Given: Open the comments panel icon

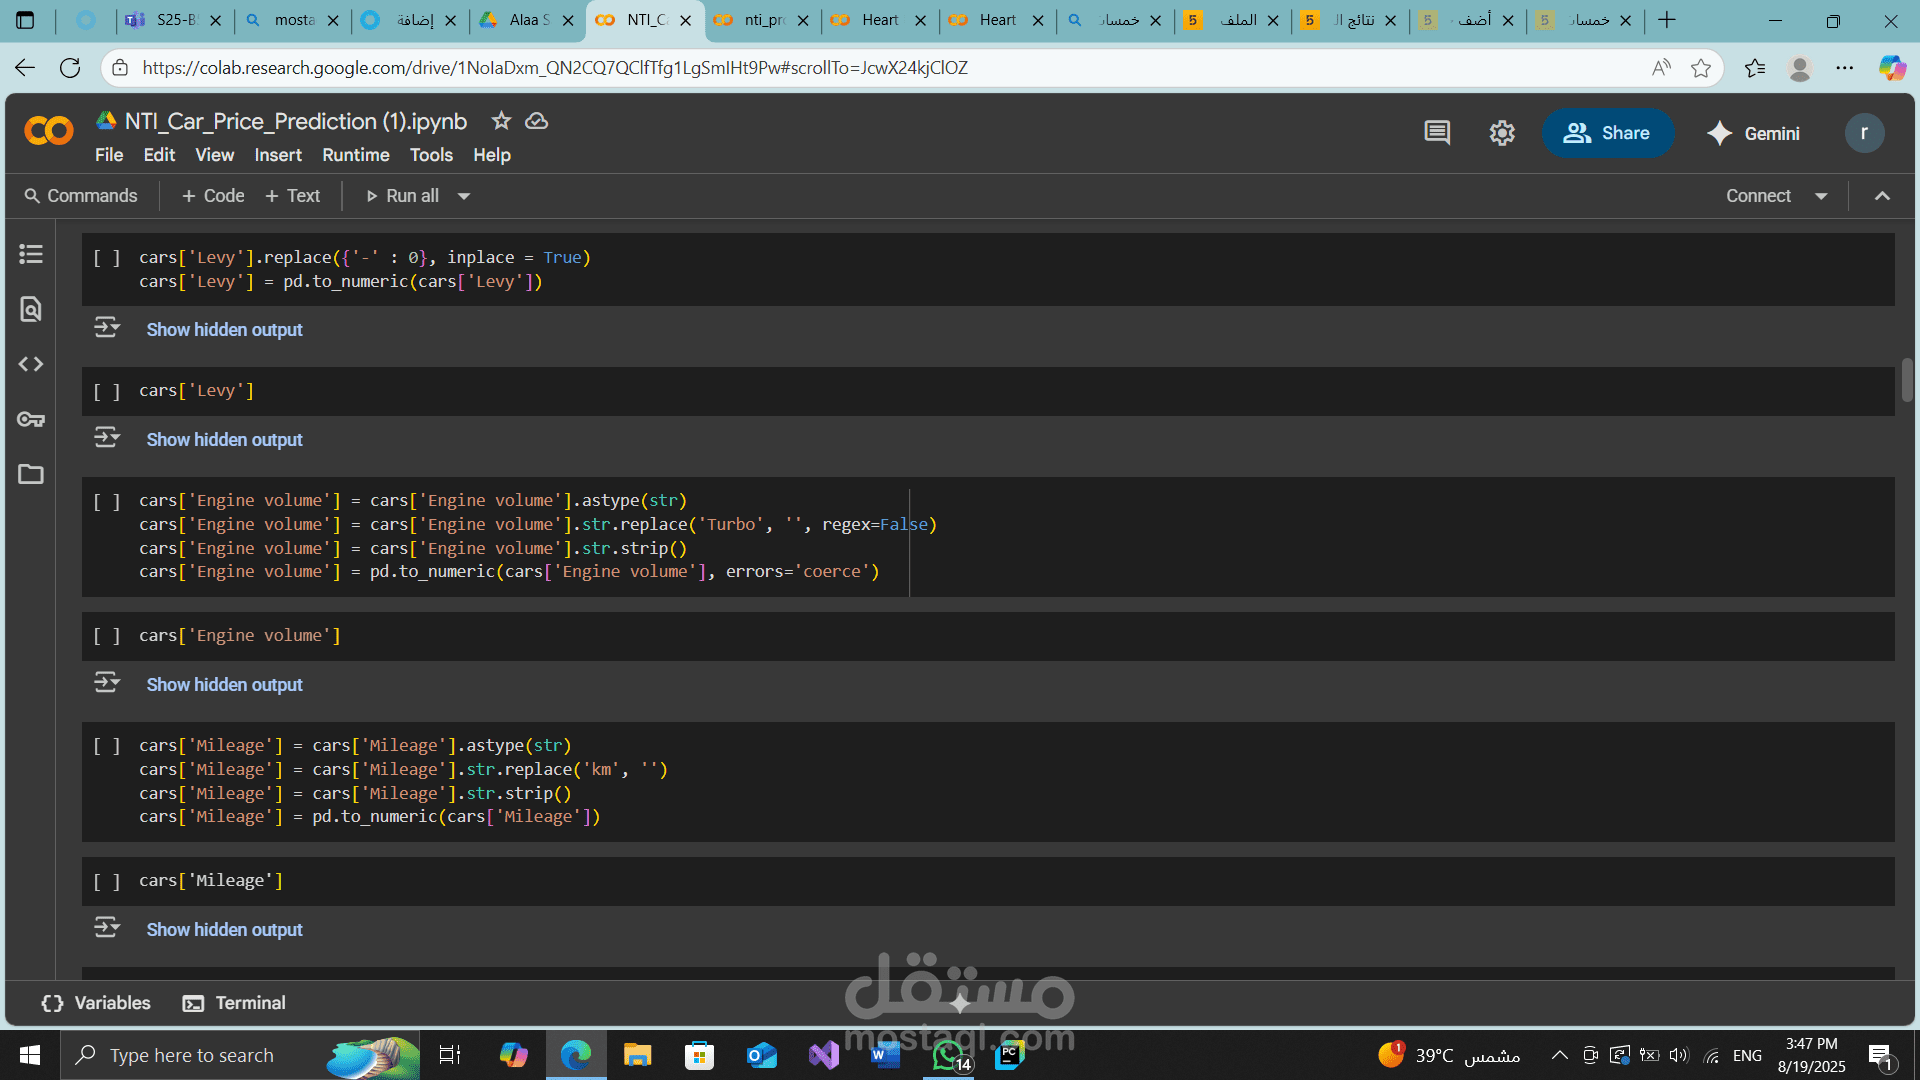Looking at the screenshot, I should 1437,133.
